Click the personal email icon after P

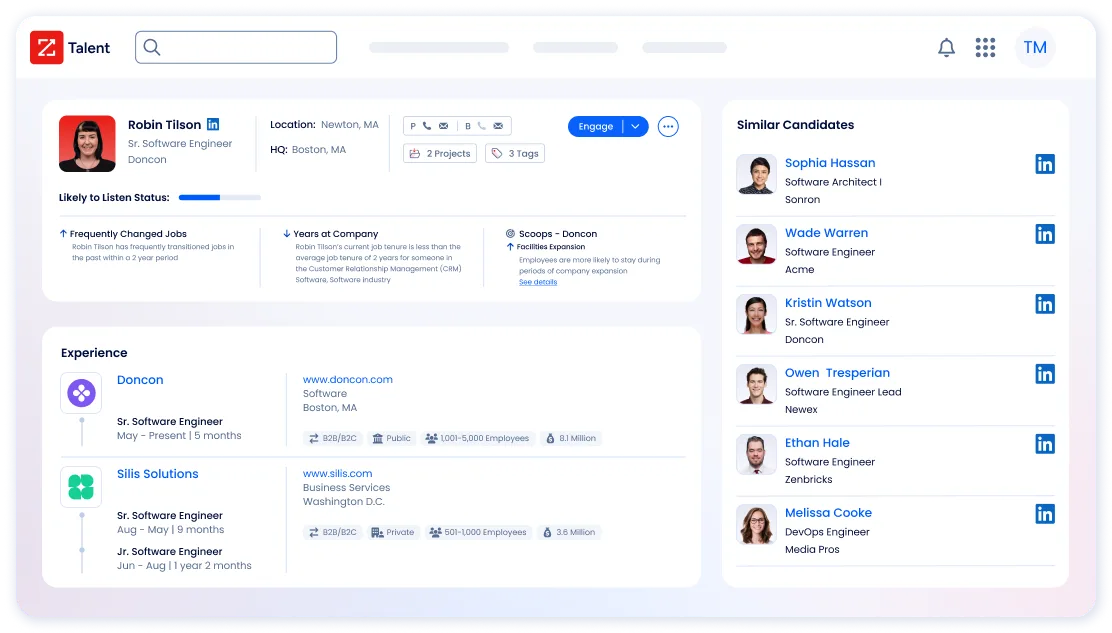pos(443,126)
